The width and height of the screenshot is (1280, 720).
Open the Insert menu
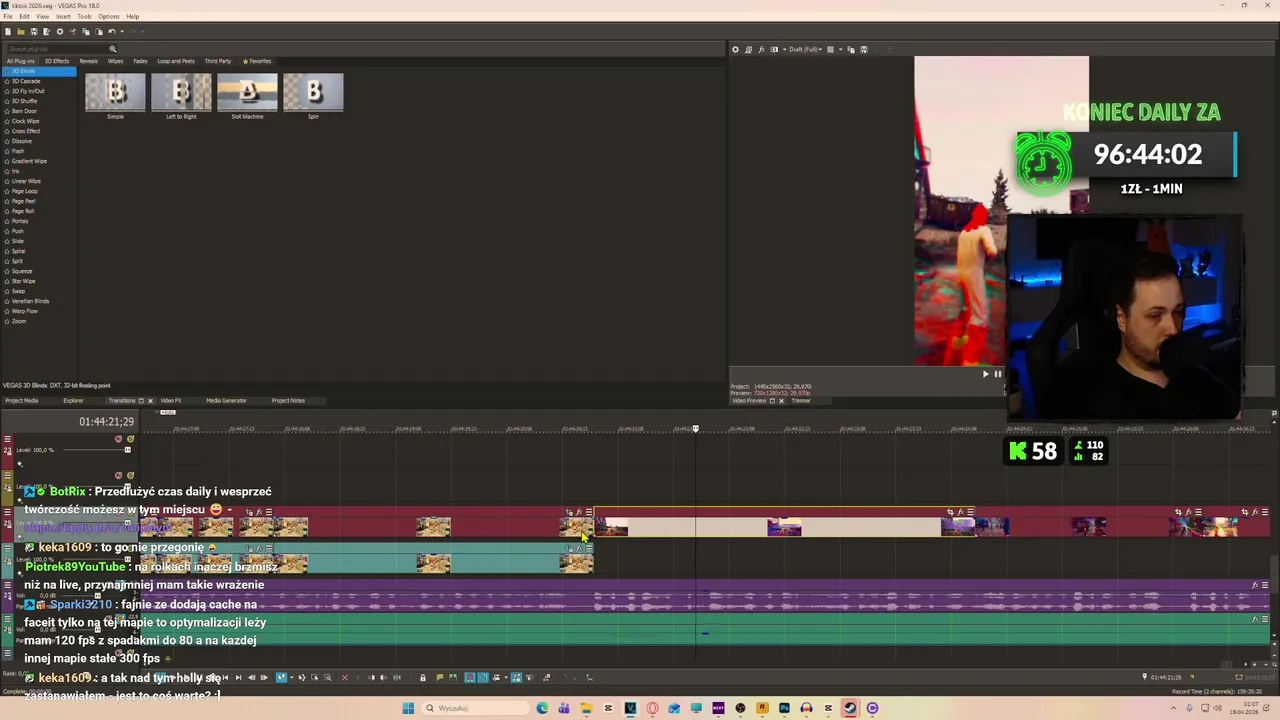pyautogui.click(x=63, y=16)
